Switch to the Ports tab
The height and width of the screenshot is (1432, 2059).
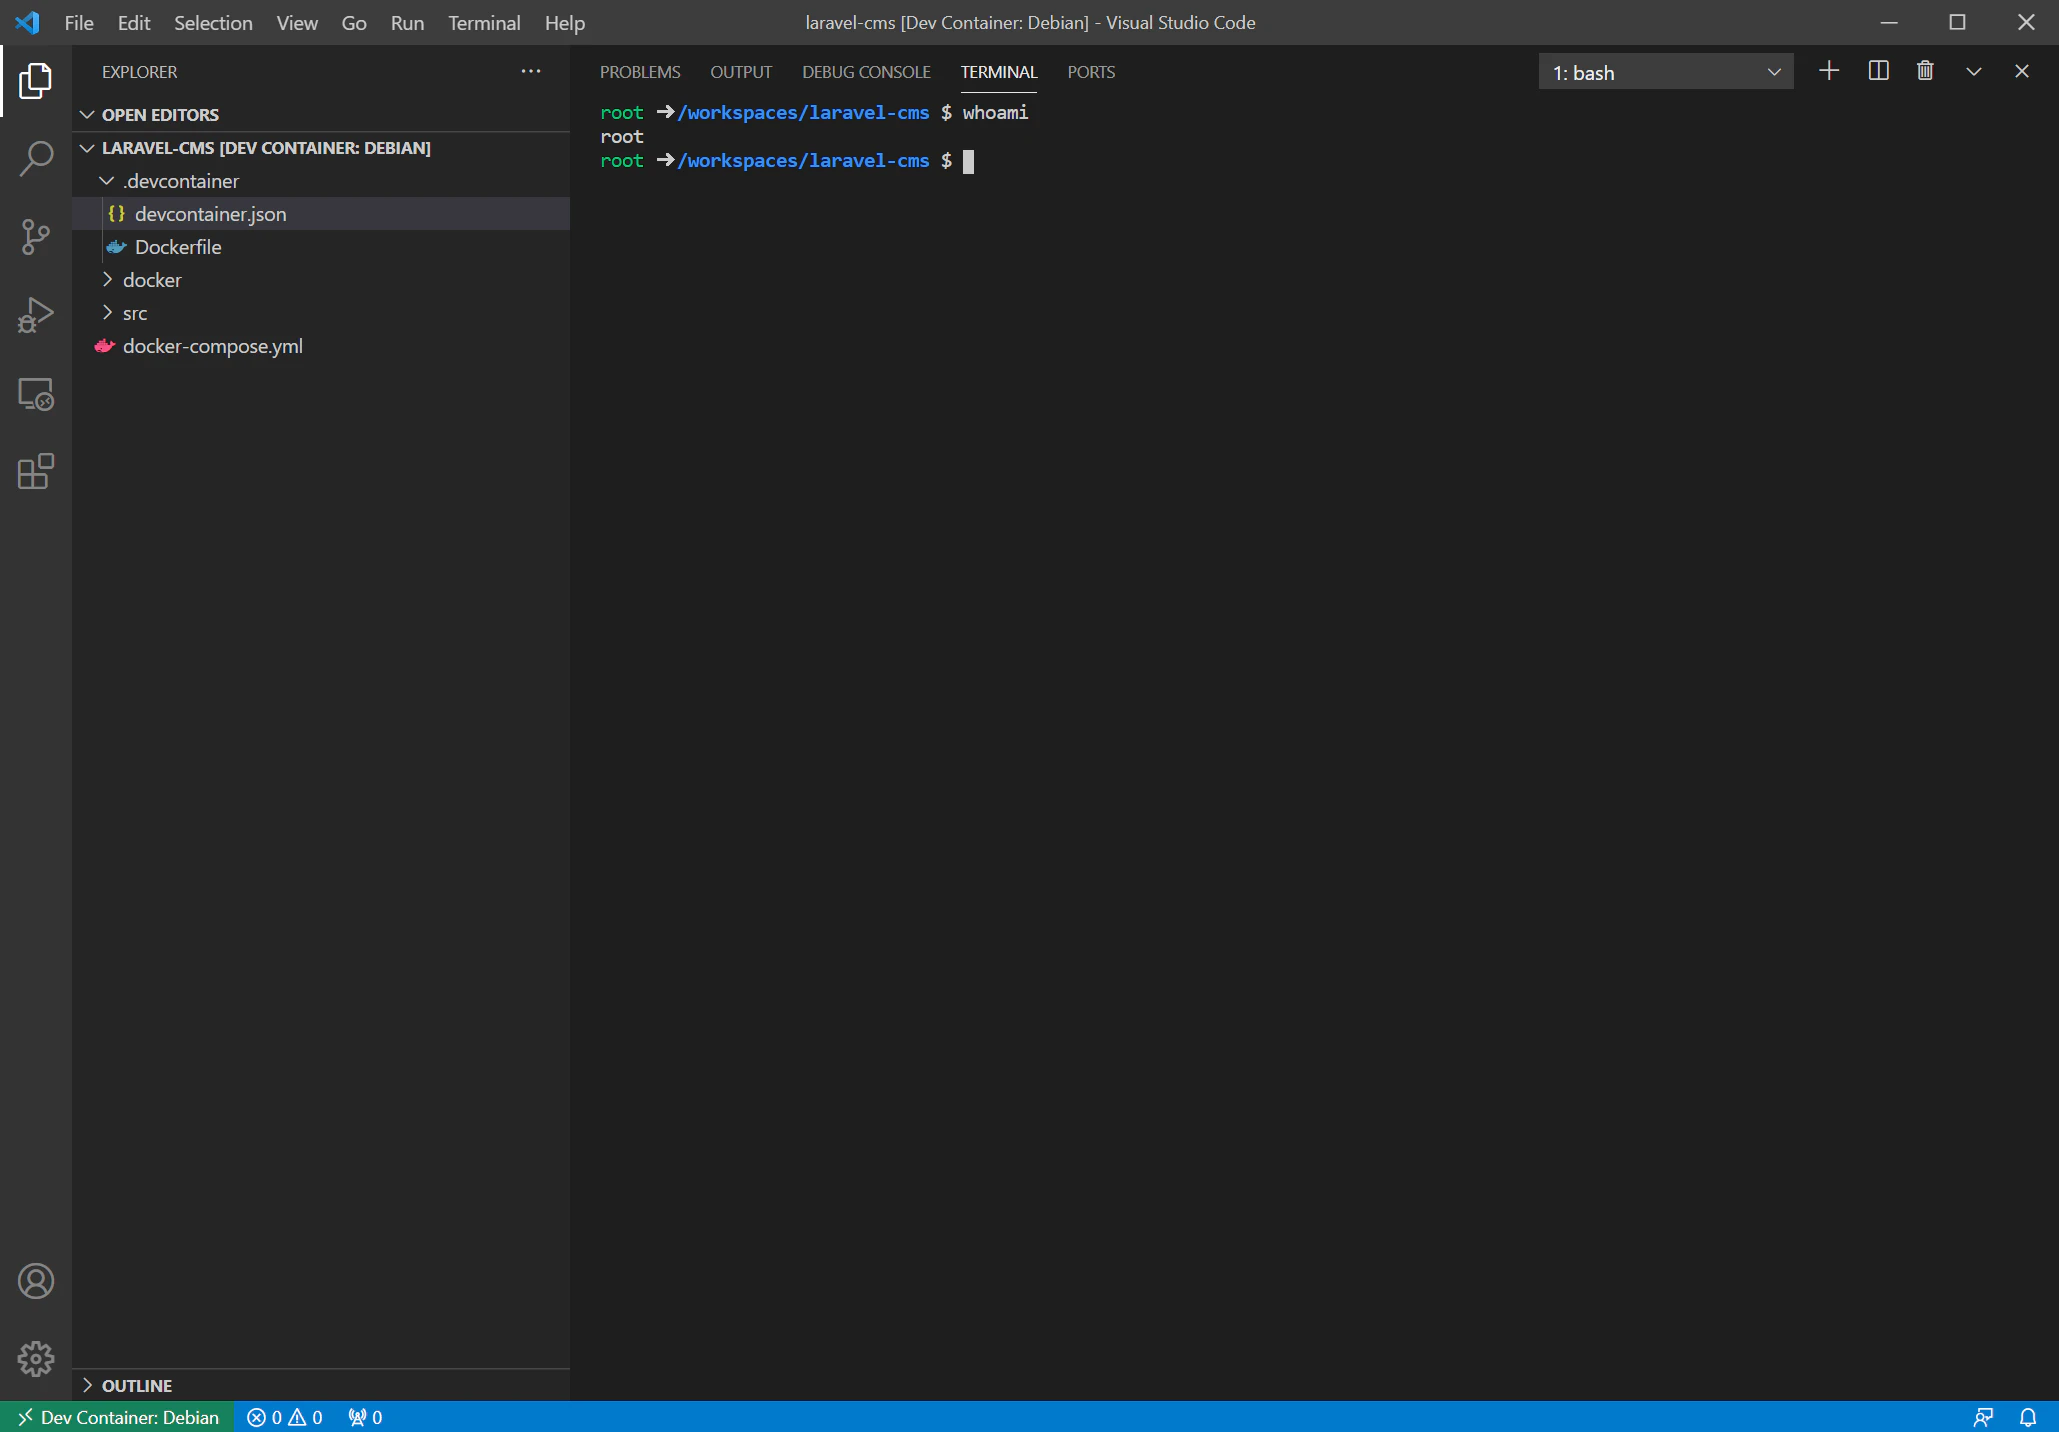(1091, 72)
